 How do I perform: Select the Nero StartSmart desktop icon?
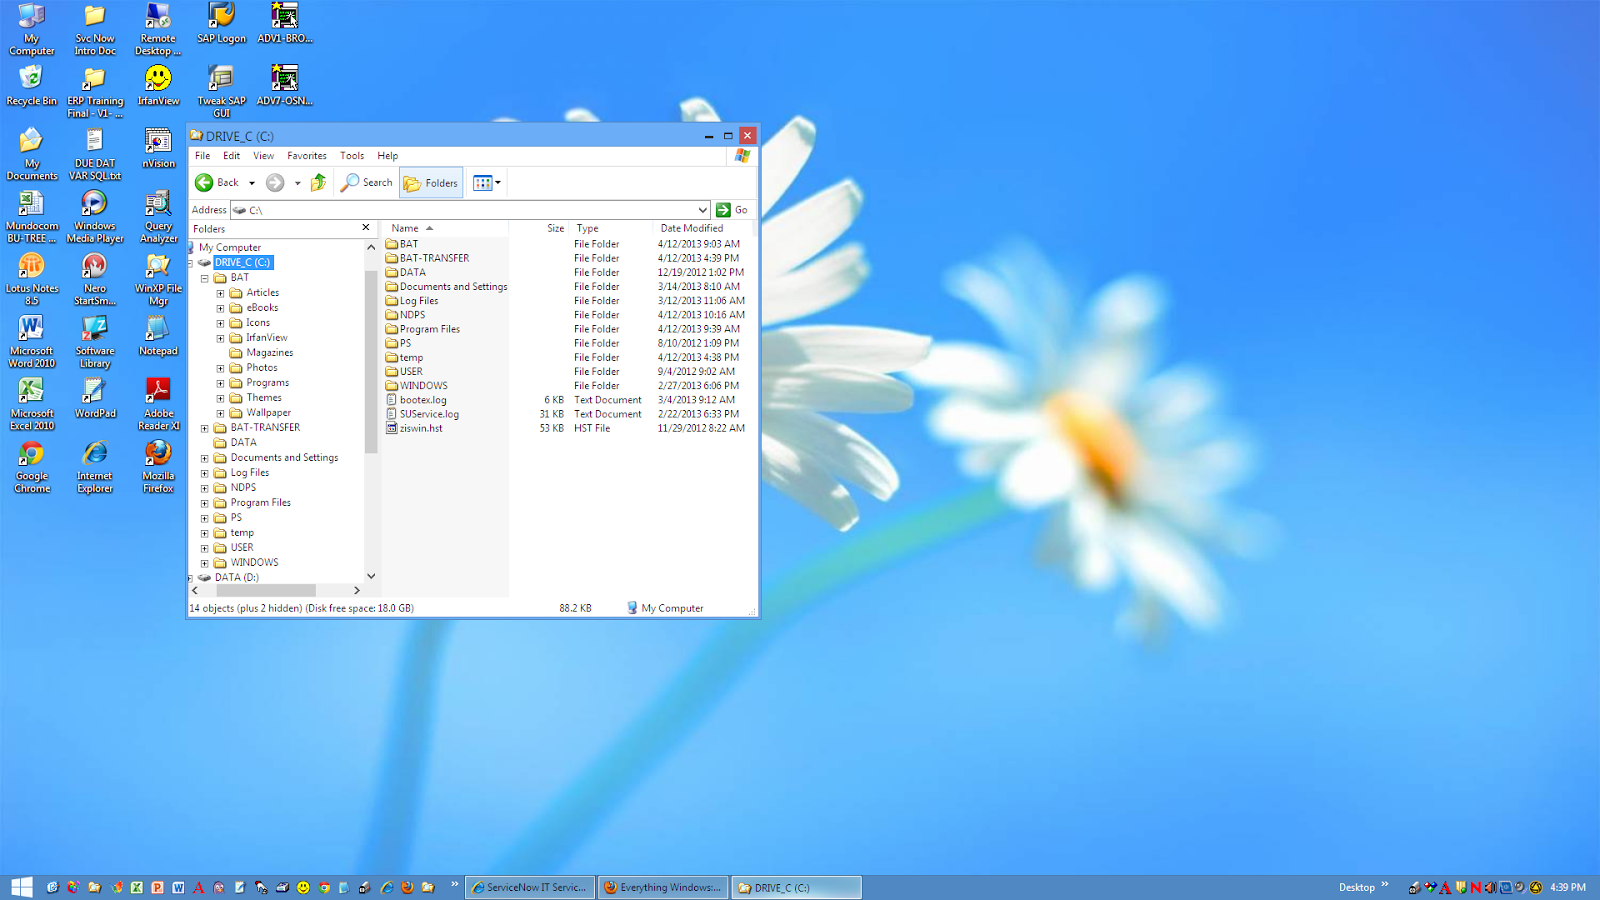pos(95,280)
